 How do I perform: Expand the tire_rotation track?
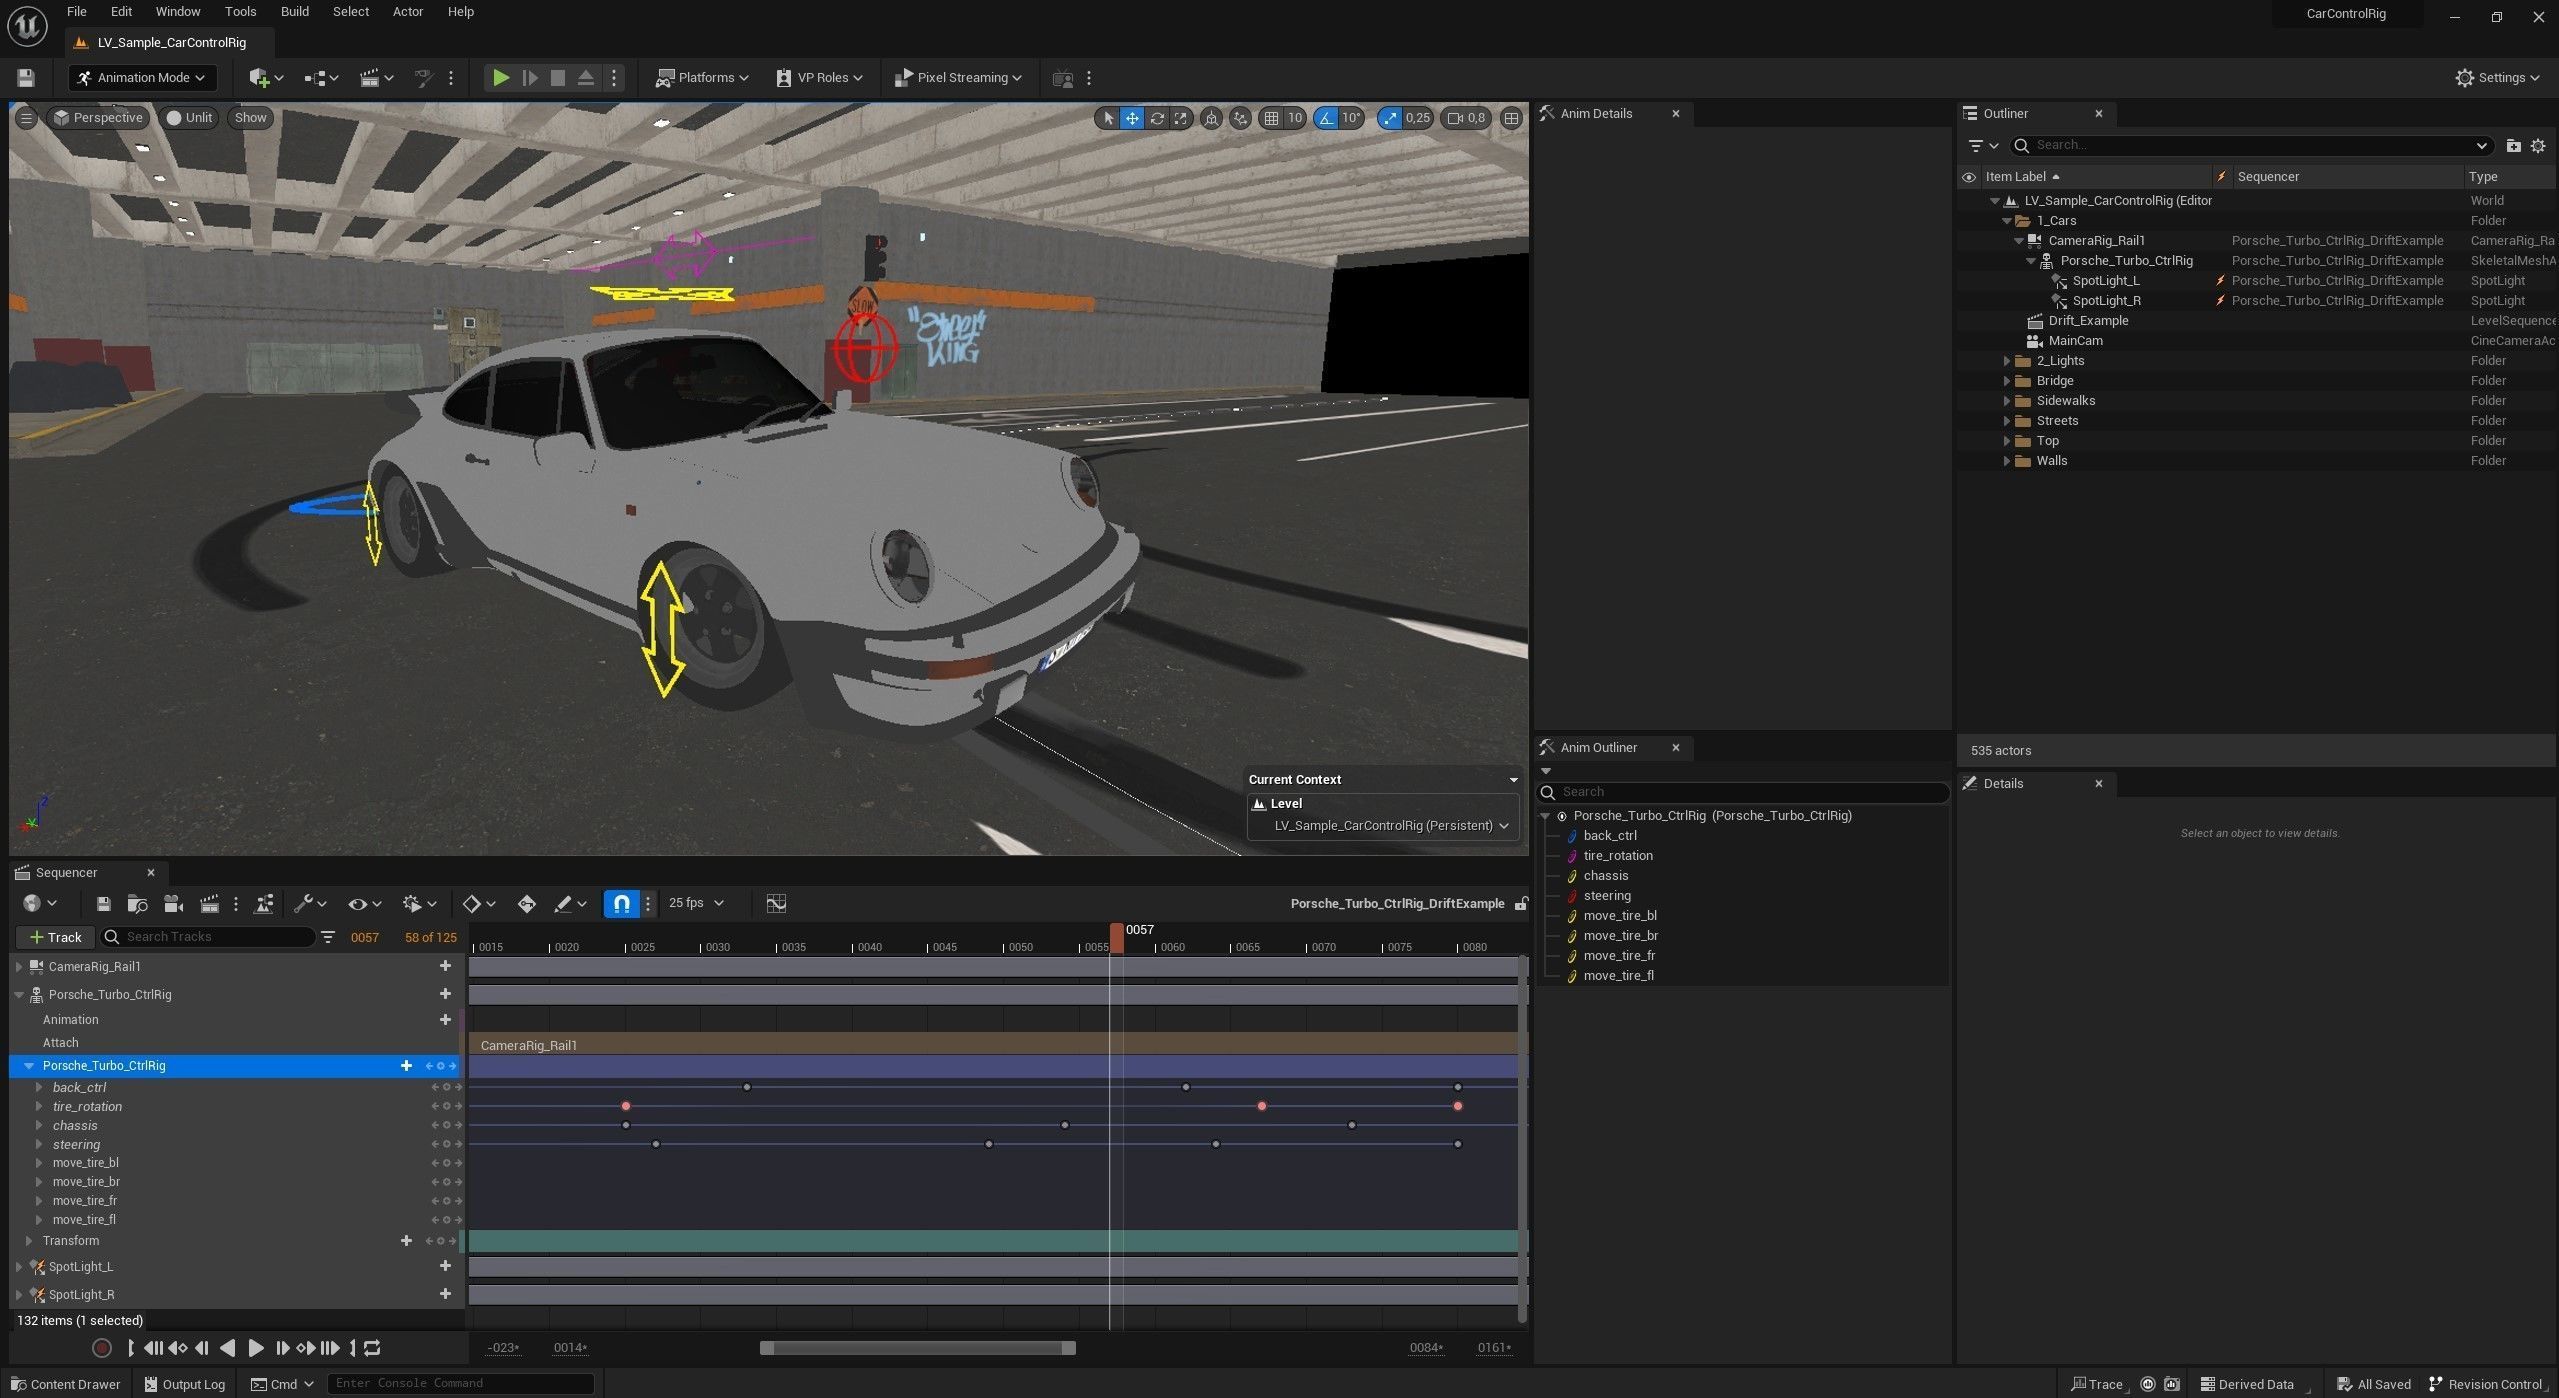(x=39, y=1107)
